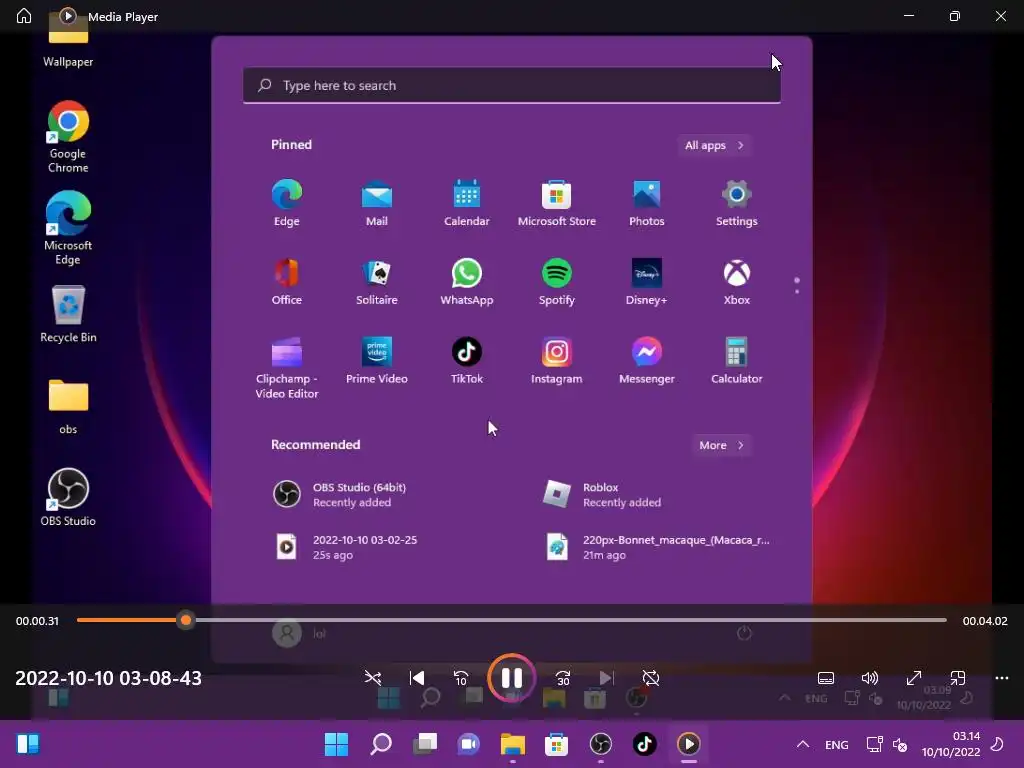Toggle subtitles/captions button
1024x768 pixels.
point(826,678)
